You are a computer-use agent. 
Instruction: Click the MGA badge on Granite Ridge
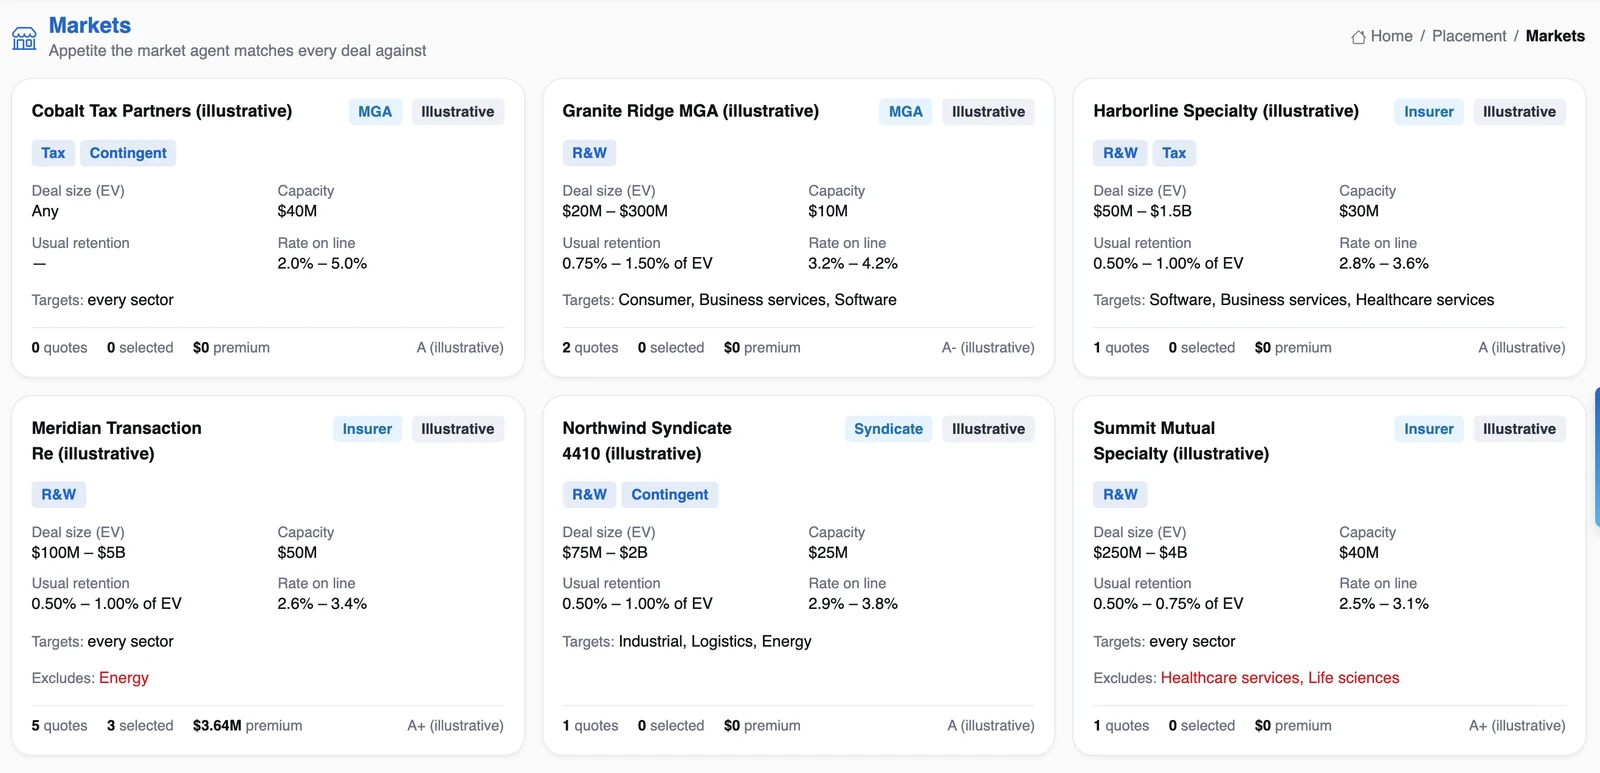point(906,112)
